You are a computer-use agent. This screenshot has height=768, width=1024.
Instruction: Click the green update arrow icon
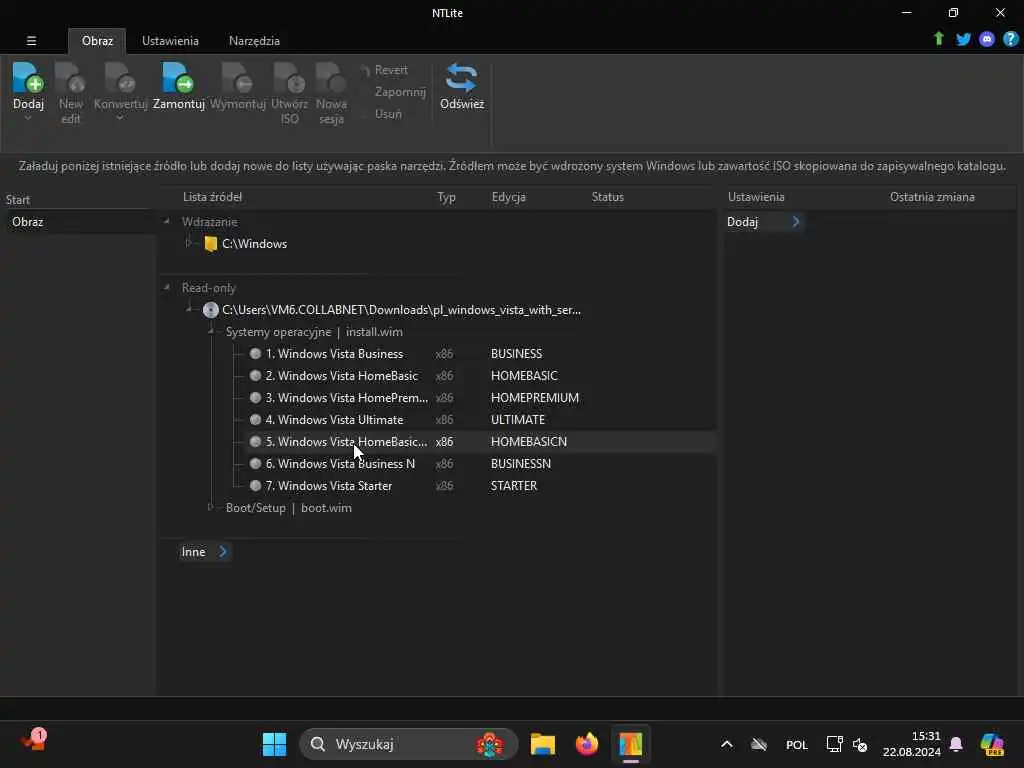pyautogui.click(x=938, y=39)
